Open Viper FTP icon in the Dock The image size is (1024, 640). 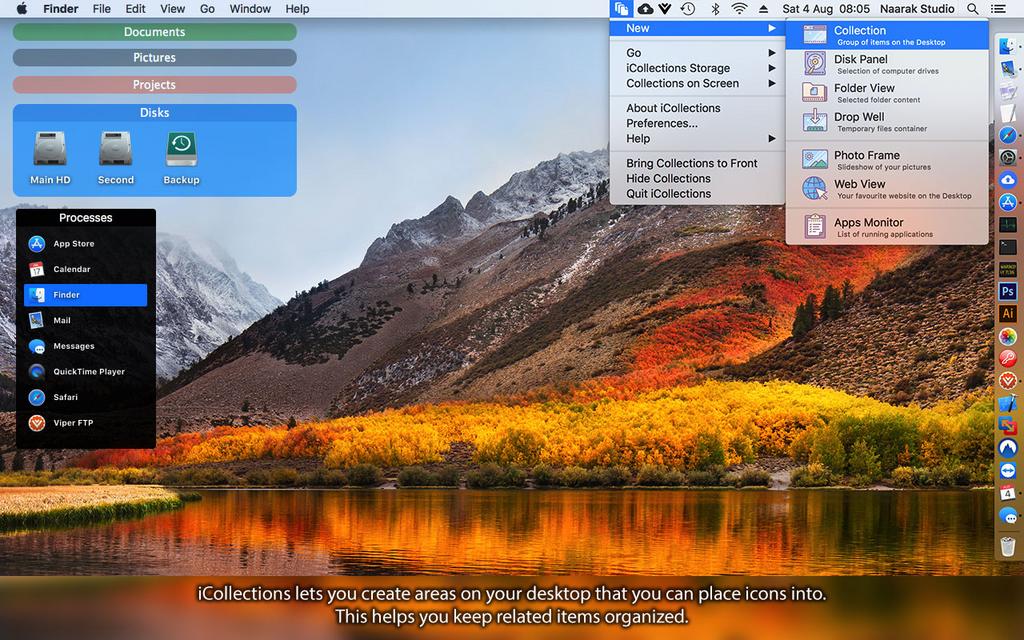(1008, 380)
